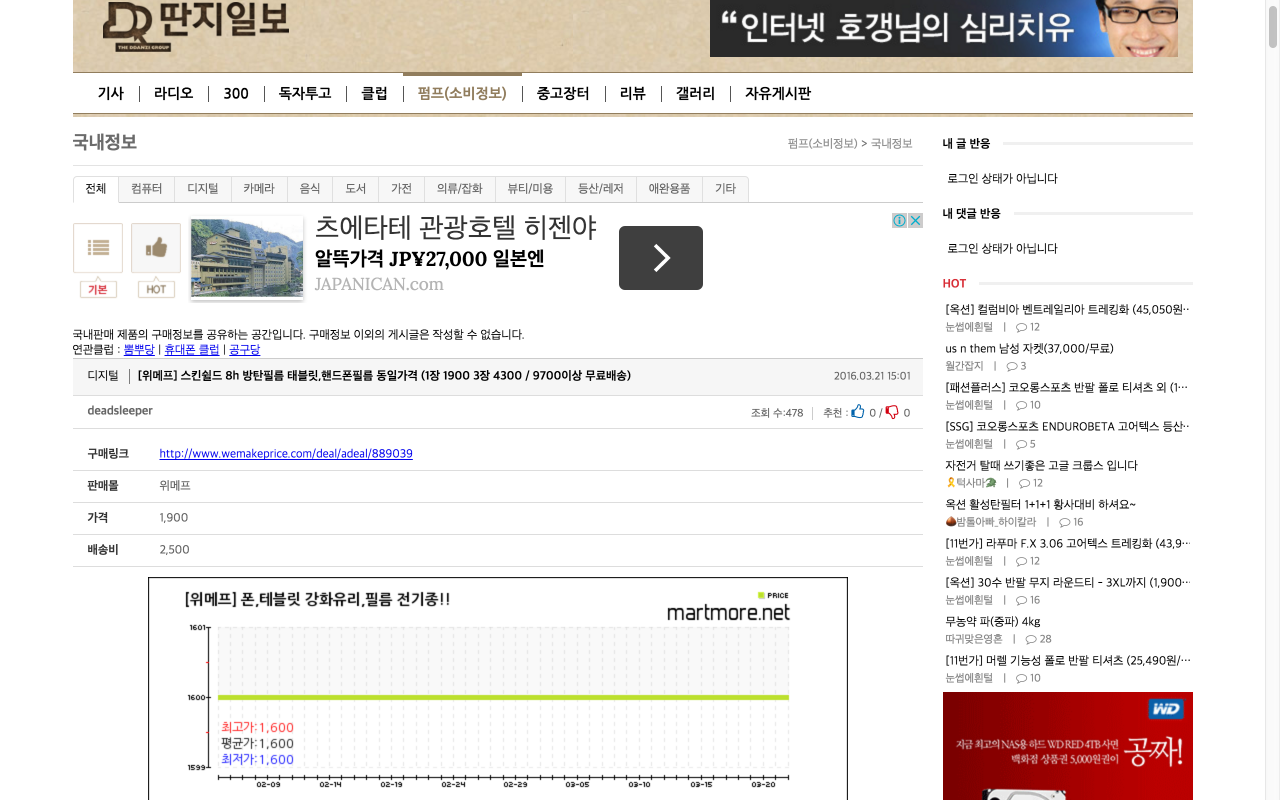Viewport: 1280px width, 800px height.
Task: Select the 전체 category tab
Action: pos(96,189)
